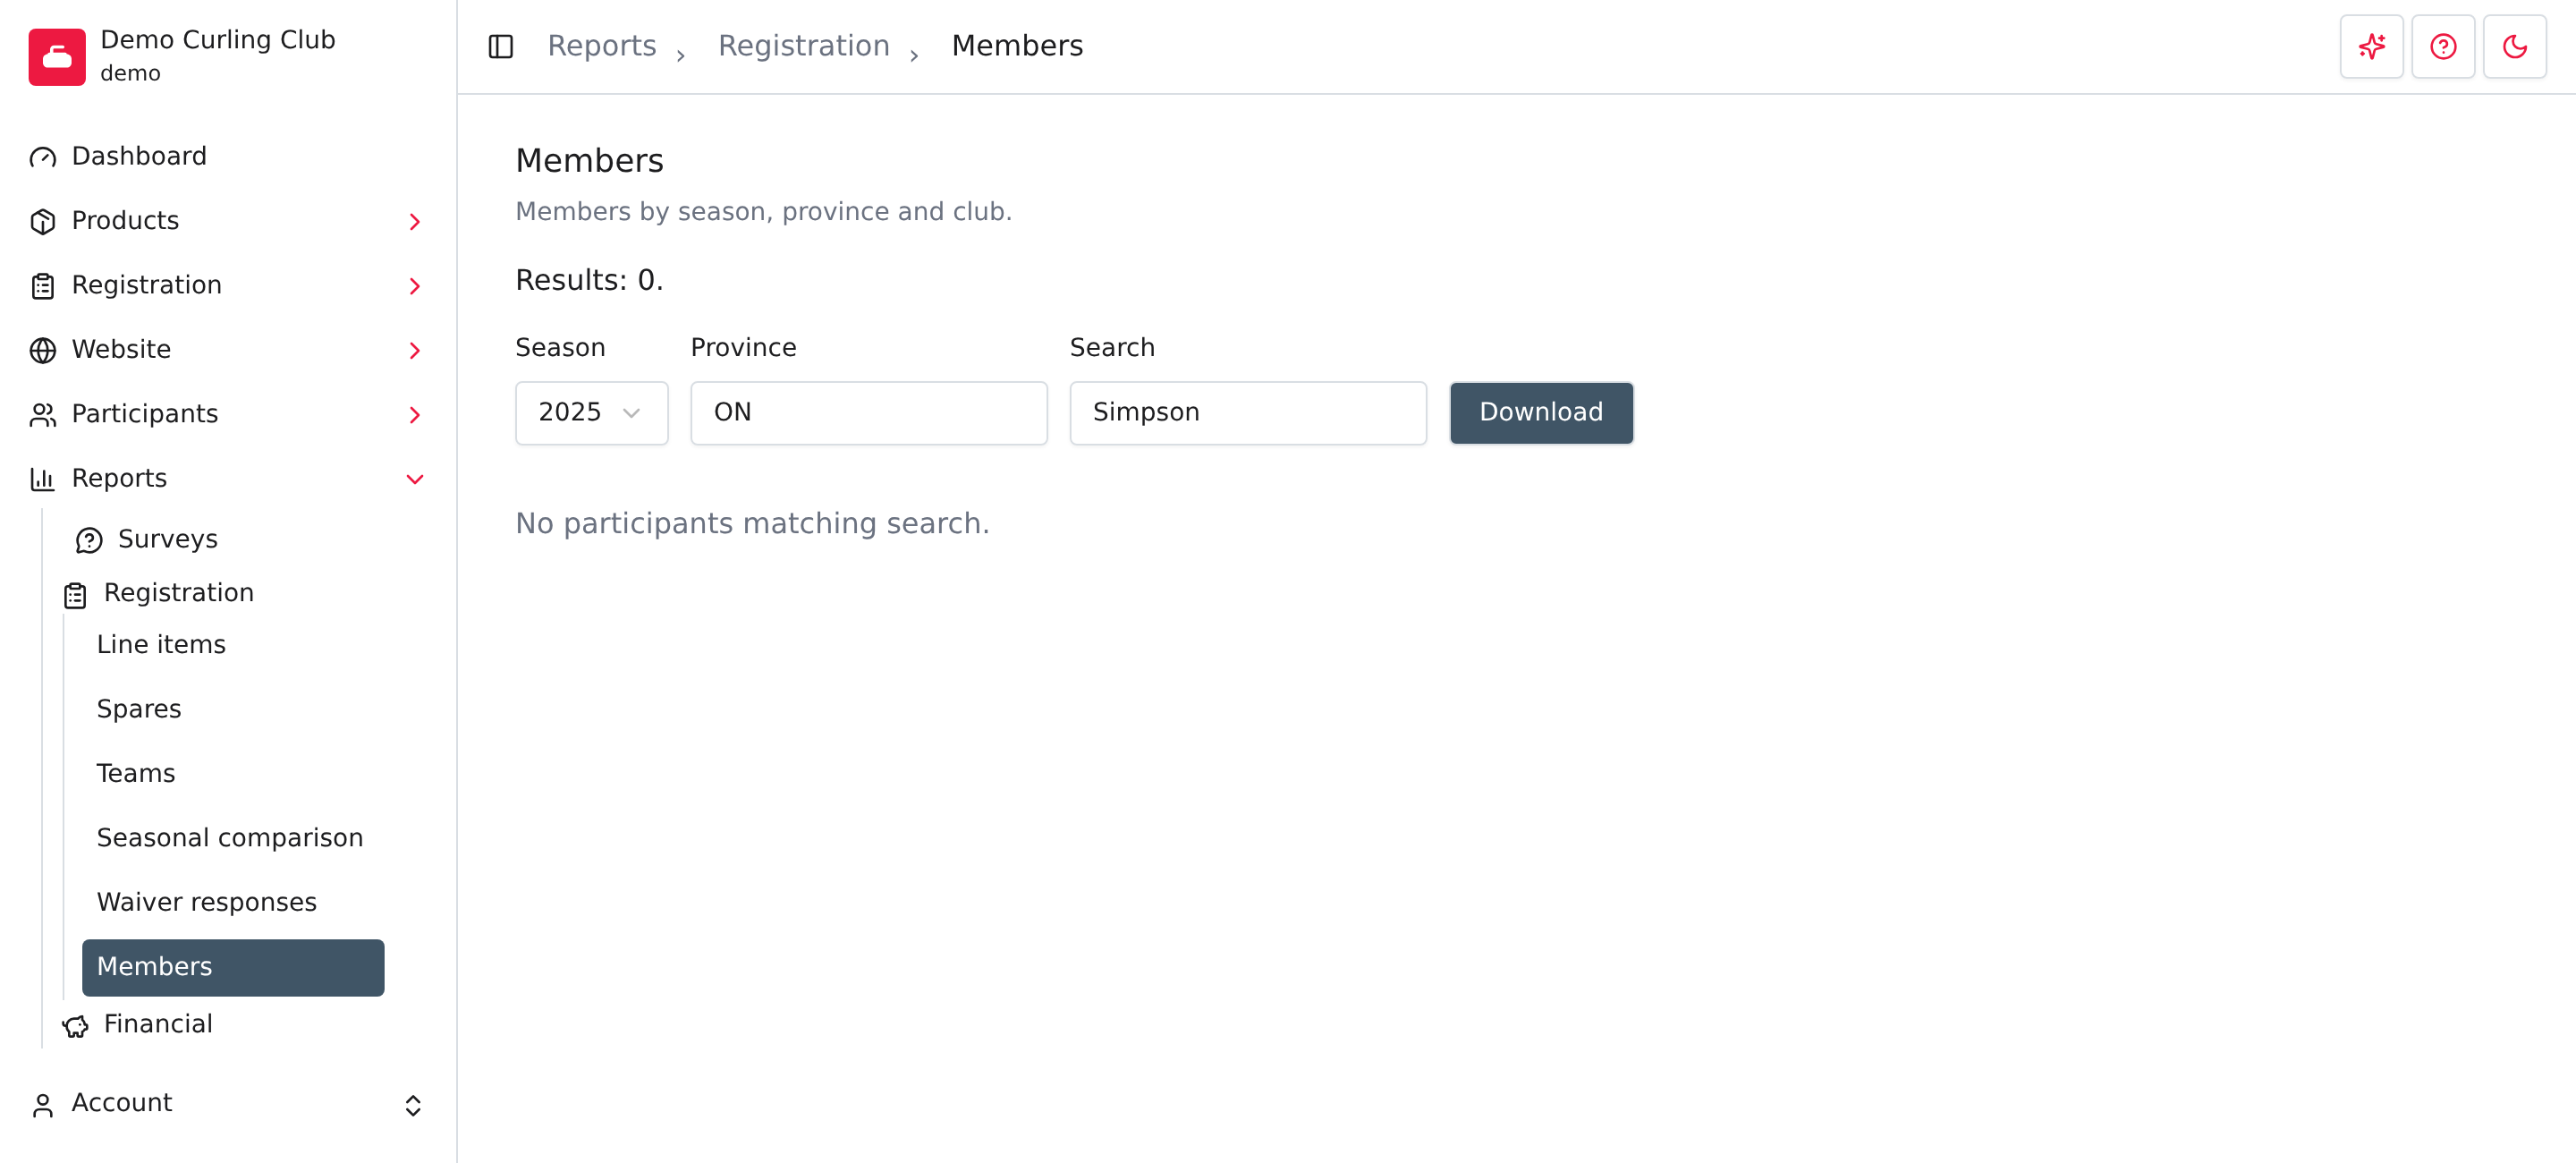Open the Waiver responses report
Viewport: 2576px width, 1163px height.
207,903
